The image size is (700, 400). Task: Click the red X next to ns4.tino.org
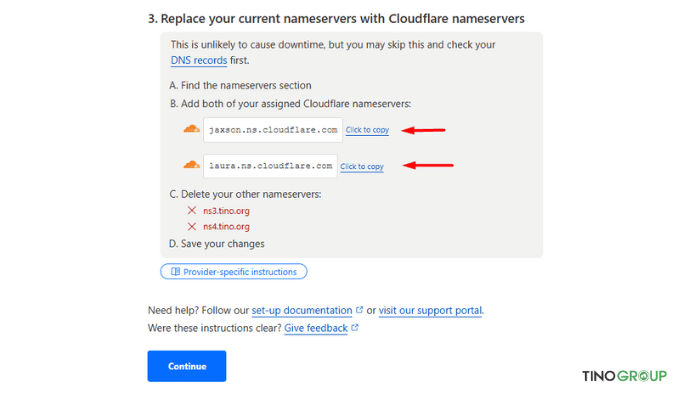(x=192, y=226)
